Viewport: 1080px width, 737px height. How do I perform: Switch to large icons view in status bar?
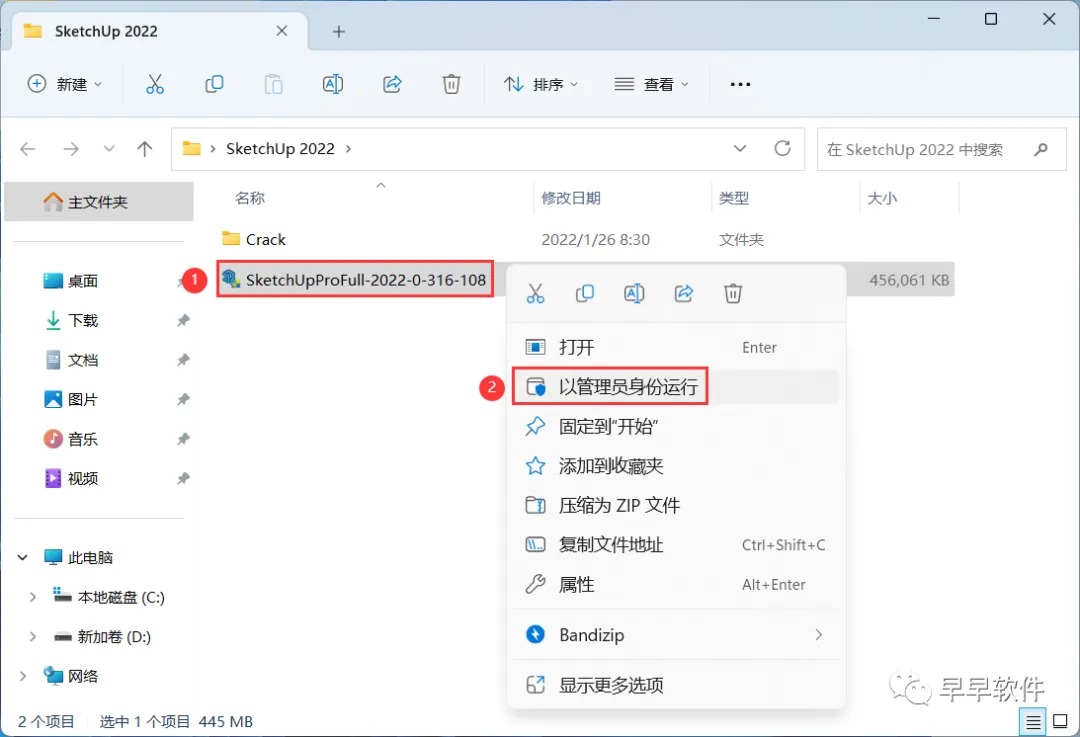[x=1061, y=722]
